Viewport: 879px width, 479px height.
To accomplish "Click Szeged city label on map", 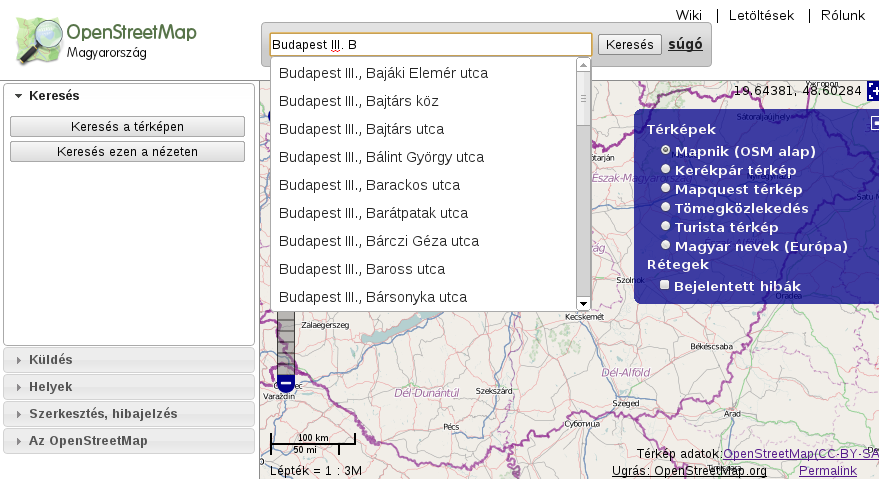I will click(x=626, y=403).
